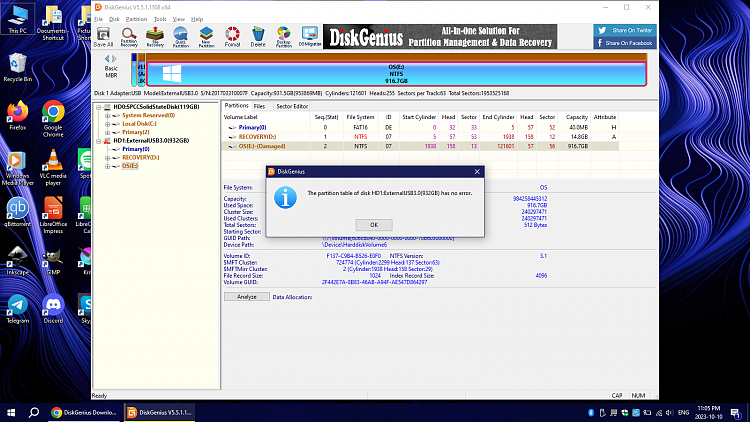750x422 pixels.
Task: Go to next disk with right arrow
Action: pyautogui.click(x=114, y=58)
